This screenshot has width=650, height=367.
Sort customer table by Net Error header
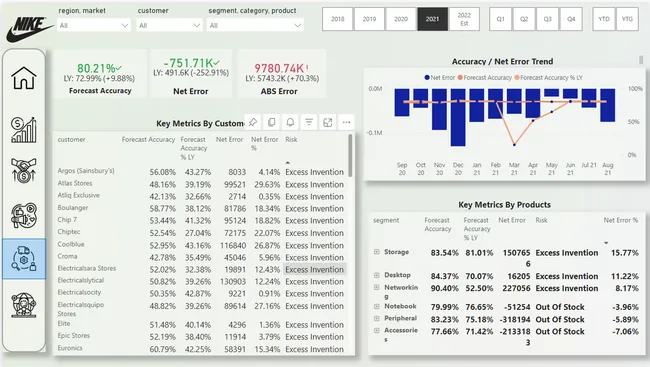[229, 140]
